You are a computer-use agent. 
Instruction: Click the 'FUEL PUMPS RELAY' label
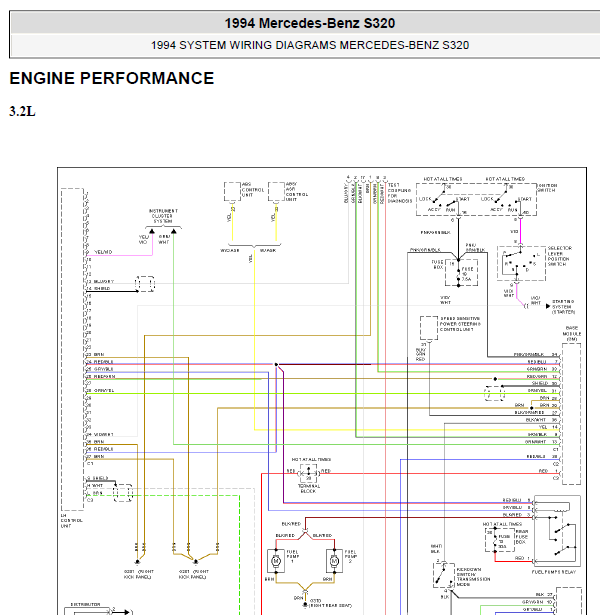pyautogui.click(x=554, y=572)
